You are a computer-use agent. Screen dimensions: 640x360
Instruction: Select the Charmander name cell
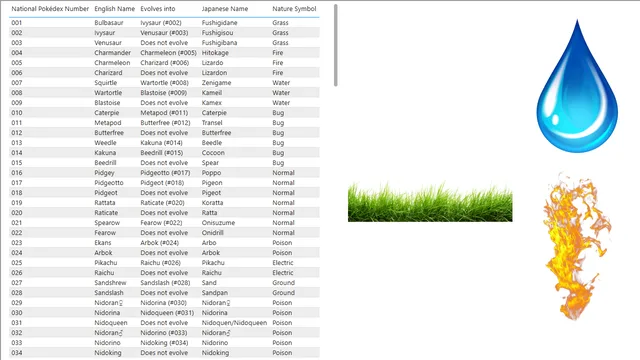113,53
